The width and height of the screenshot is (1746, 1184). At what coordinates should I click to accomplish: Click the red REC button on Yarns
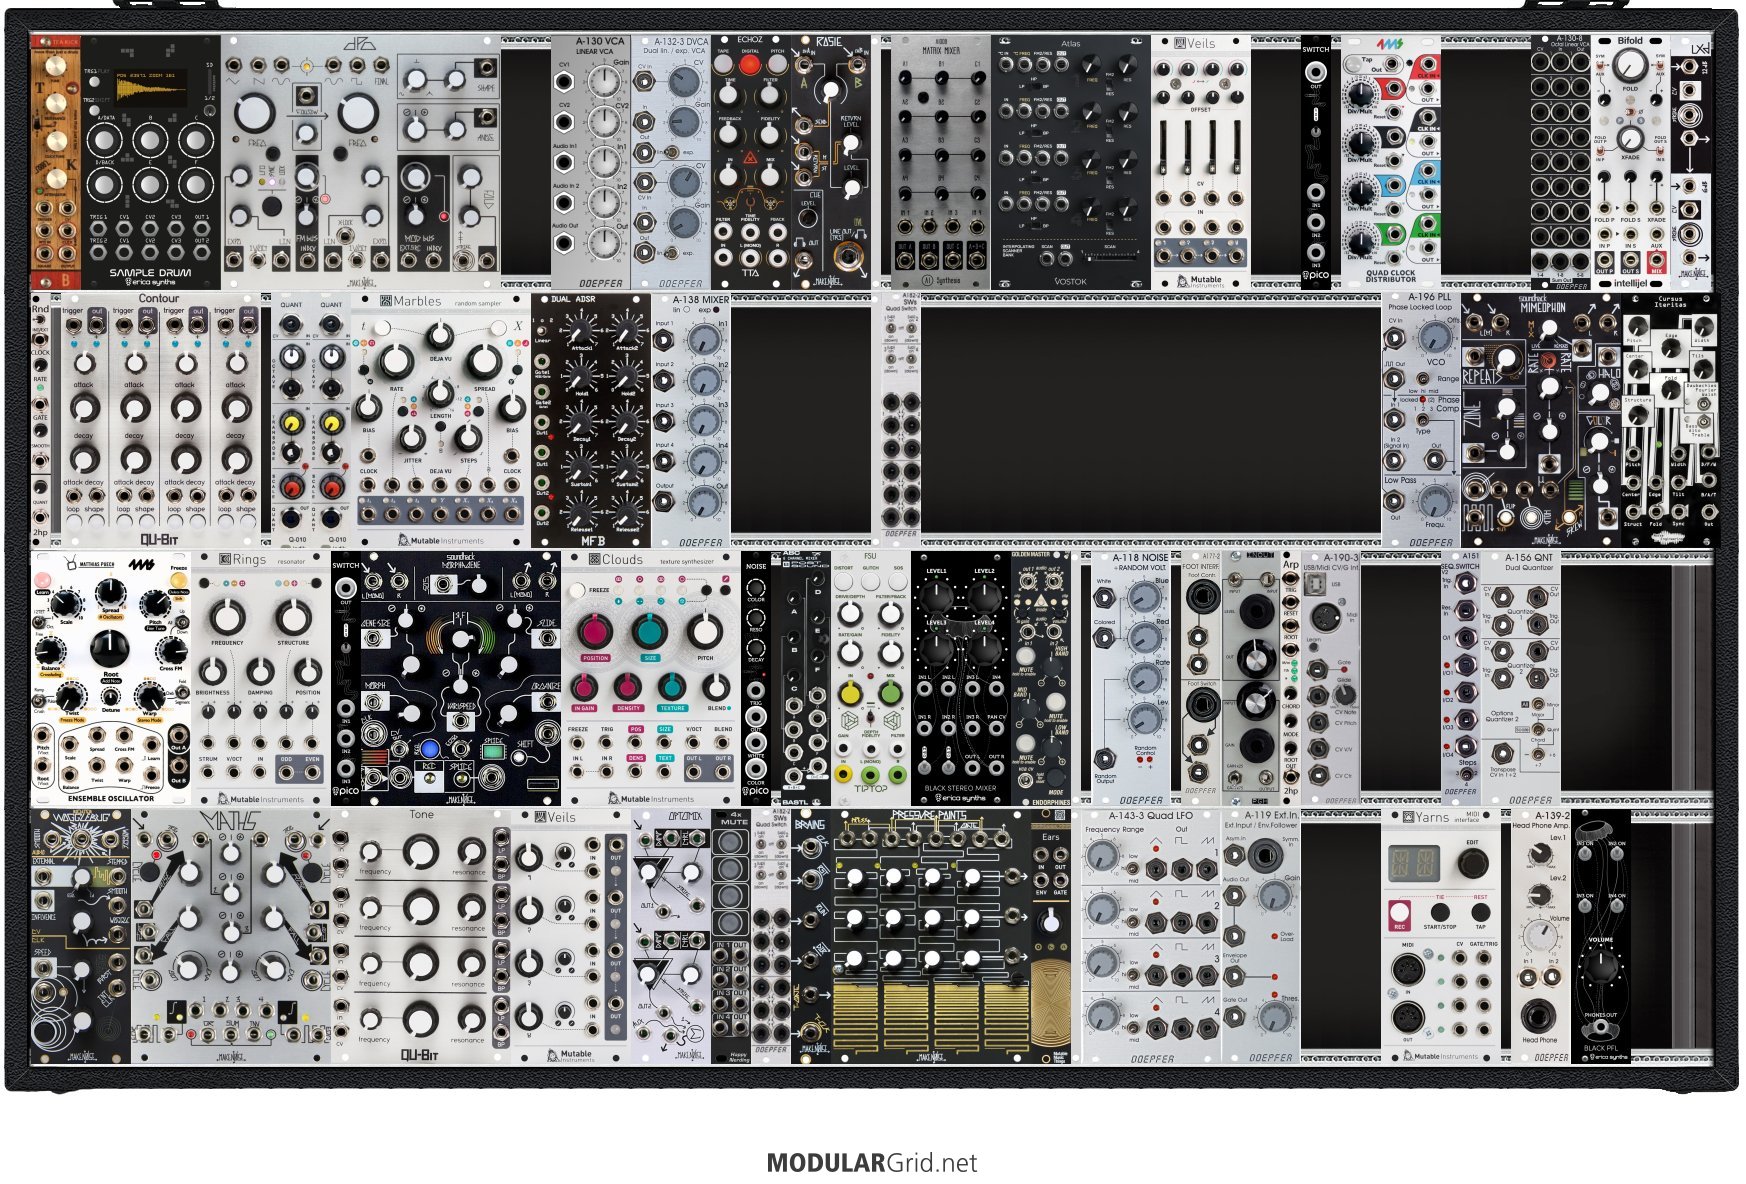point(1400,913)
